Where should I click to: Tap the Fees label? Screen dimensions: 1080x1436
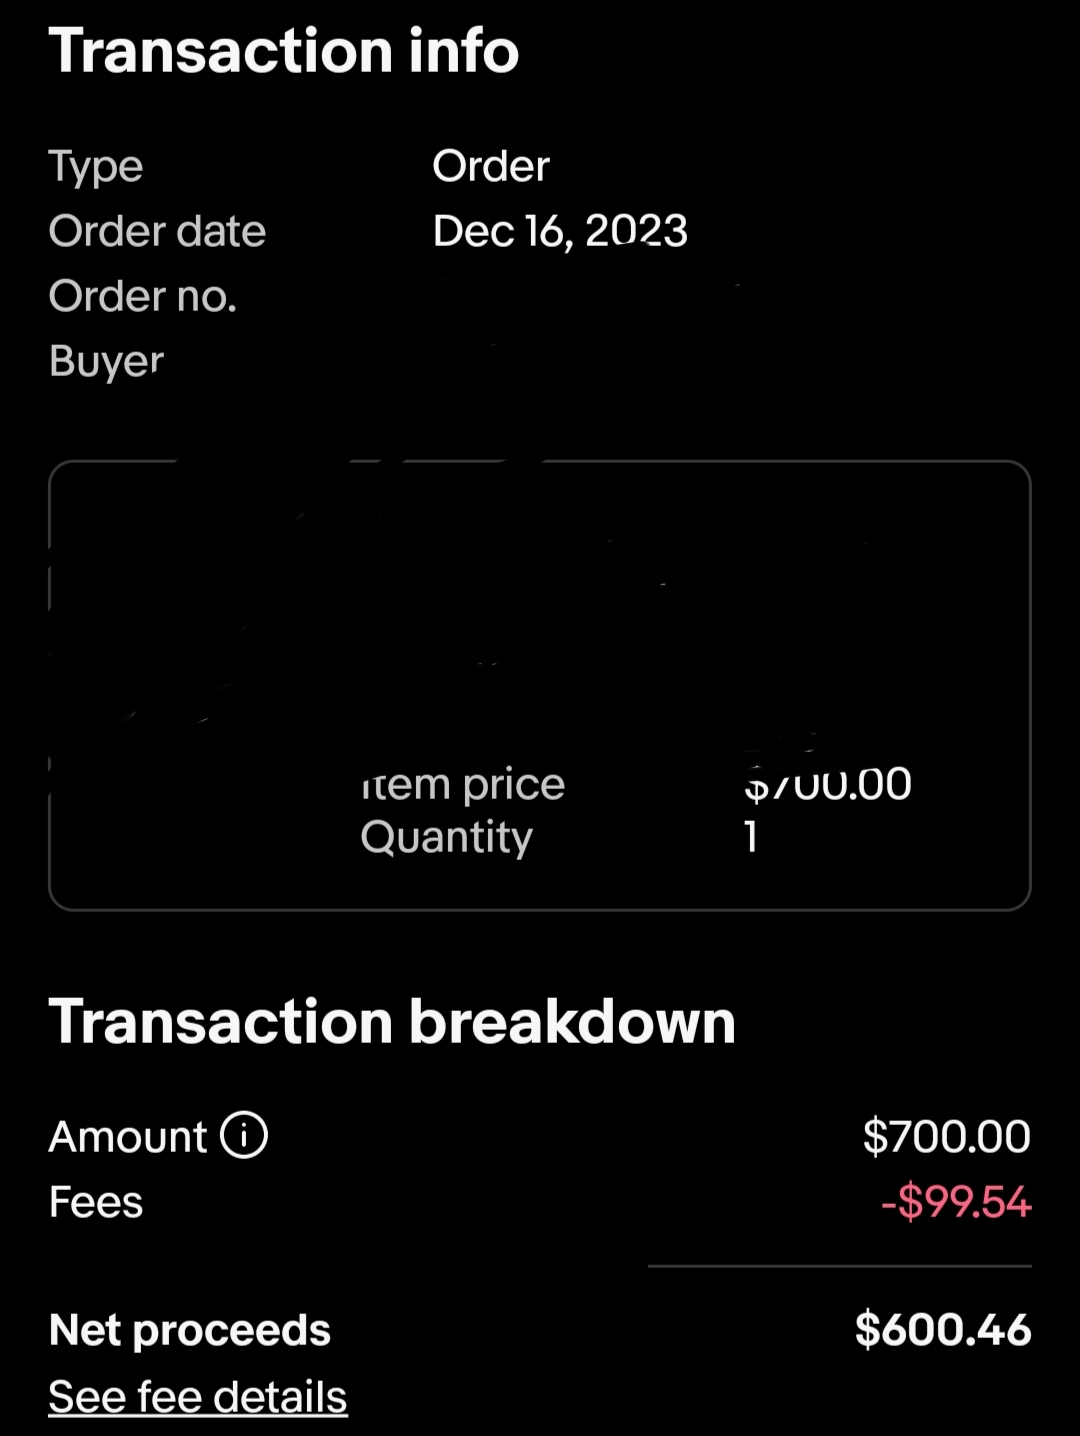[x=96, y=1202]
